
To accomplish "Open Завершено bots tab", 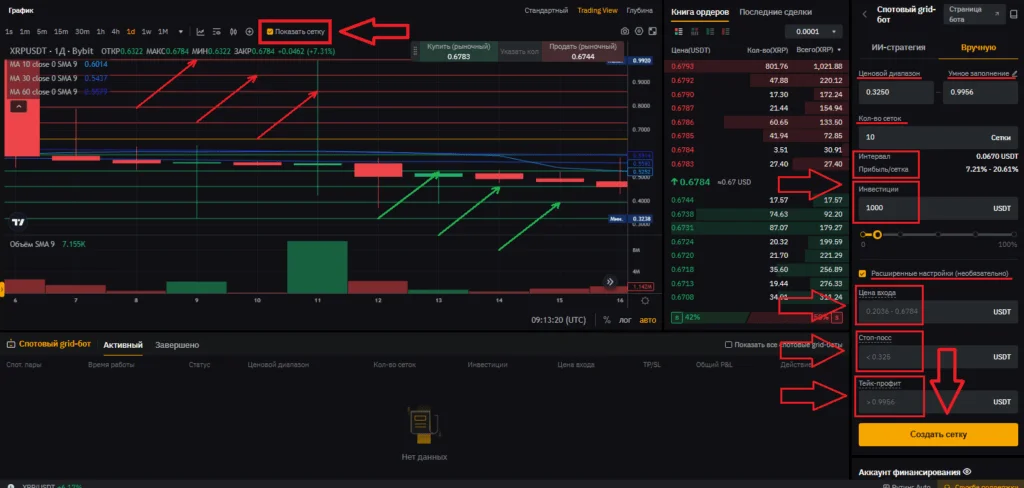I will (x=177, y=345).
